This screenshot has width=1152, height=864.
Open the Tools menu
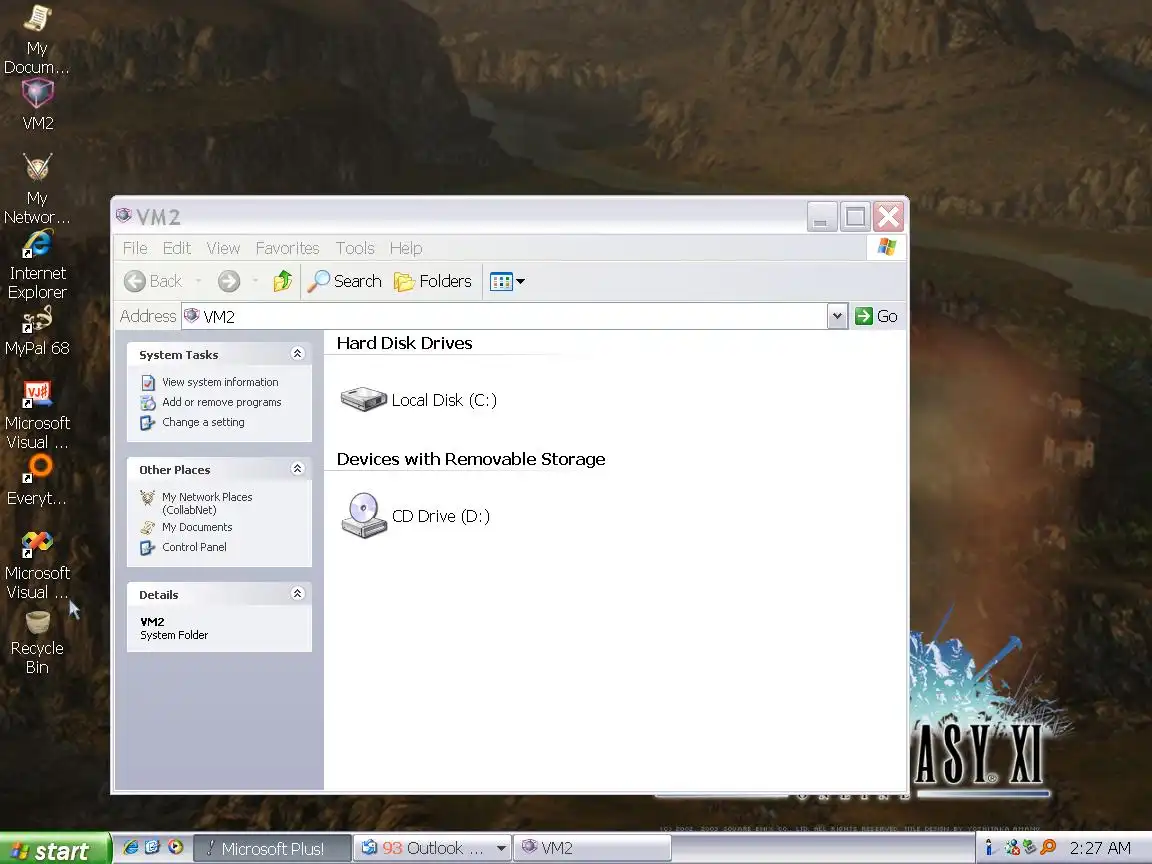pyautogui.click(x=355, y=248)
